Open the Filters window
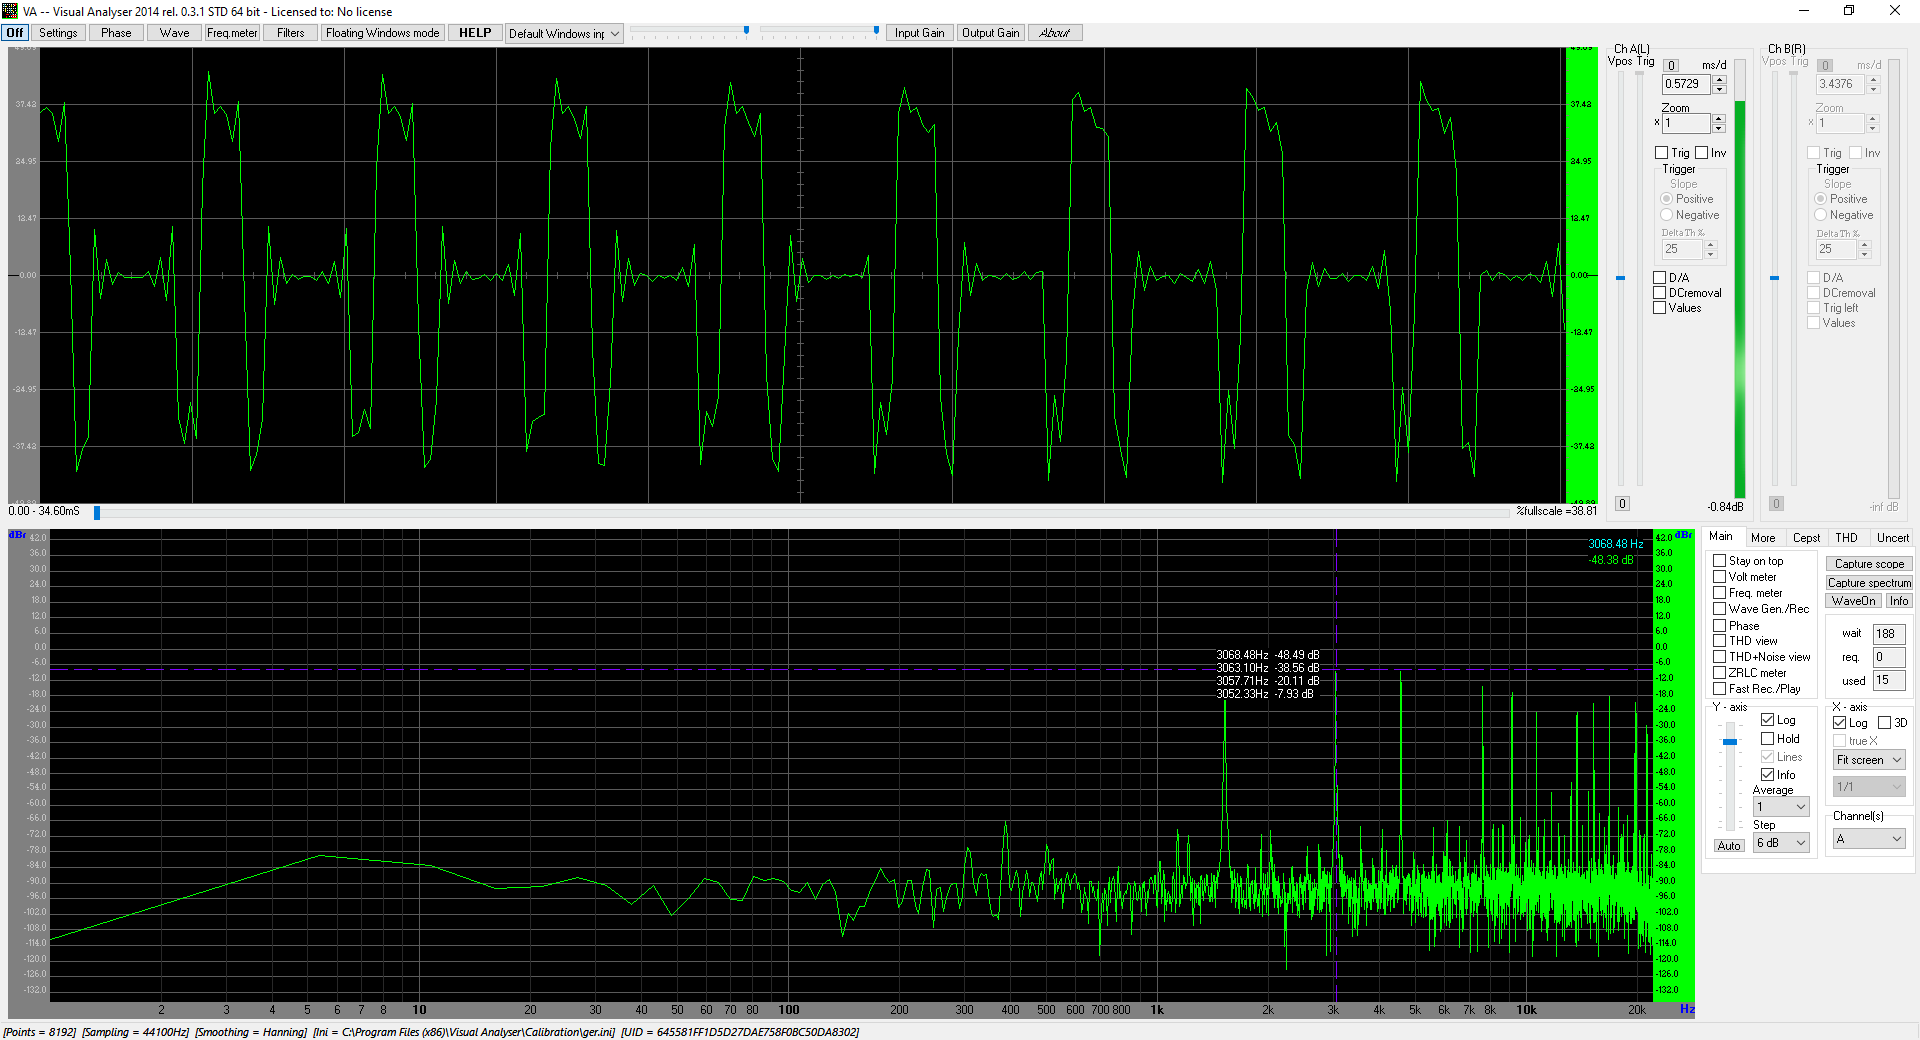1920x1040 pixels. [290, 33]
